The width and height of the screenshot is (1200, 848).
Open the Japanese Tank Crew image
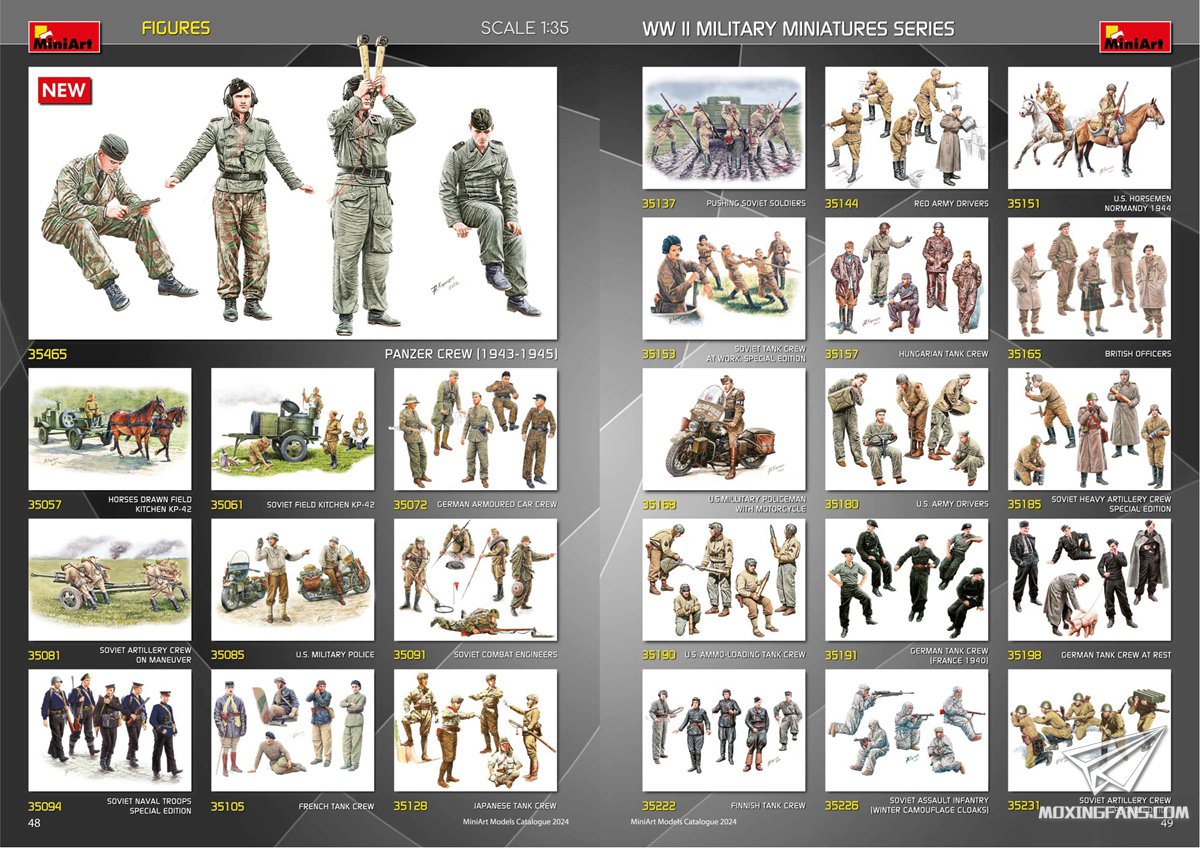point(475,731)
